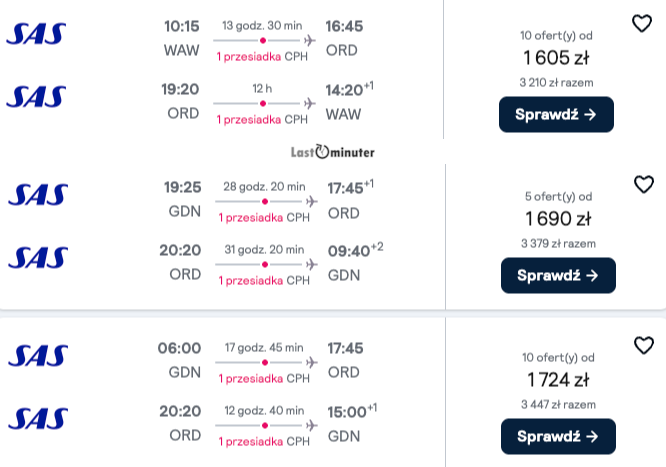Favorite the 1 690 zł GDN offer's heart icon

644,184
